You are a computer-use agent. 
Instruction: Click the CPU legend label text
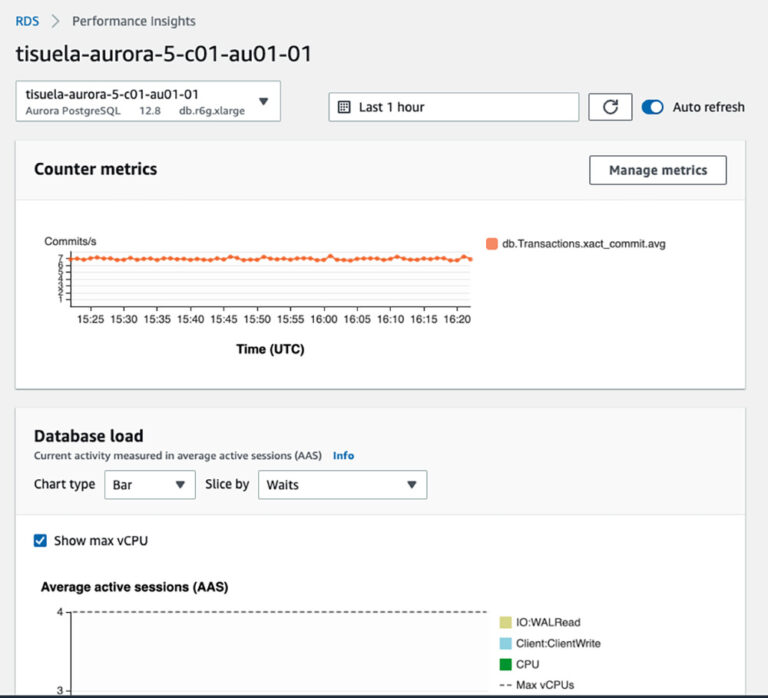pyautogui.click(x=528, y=664)
